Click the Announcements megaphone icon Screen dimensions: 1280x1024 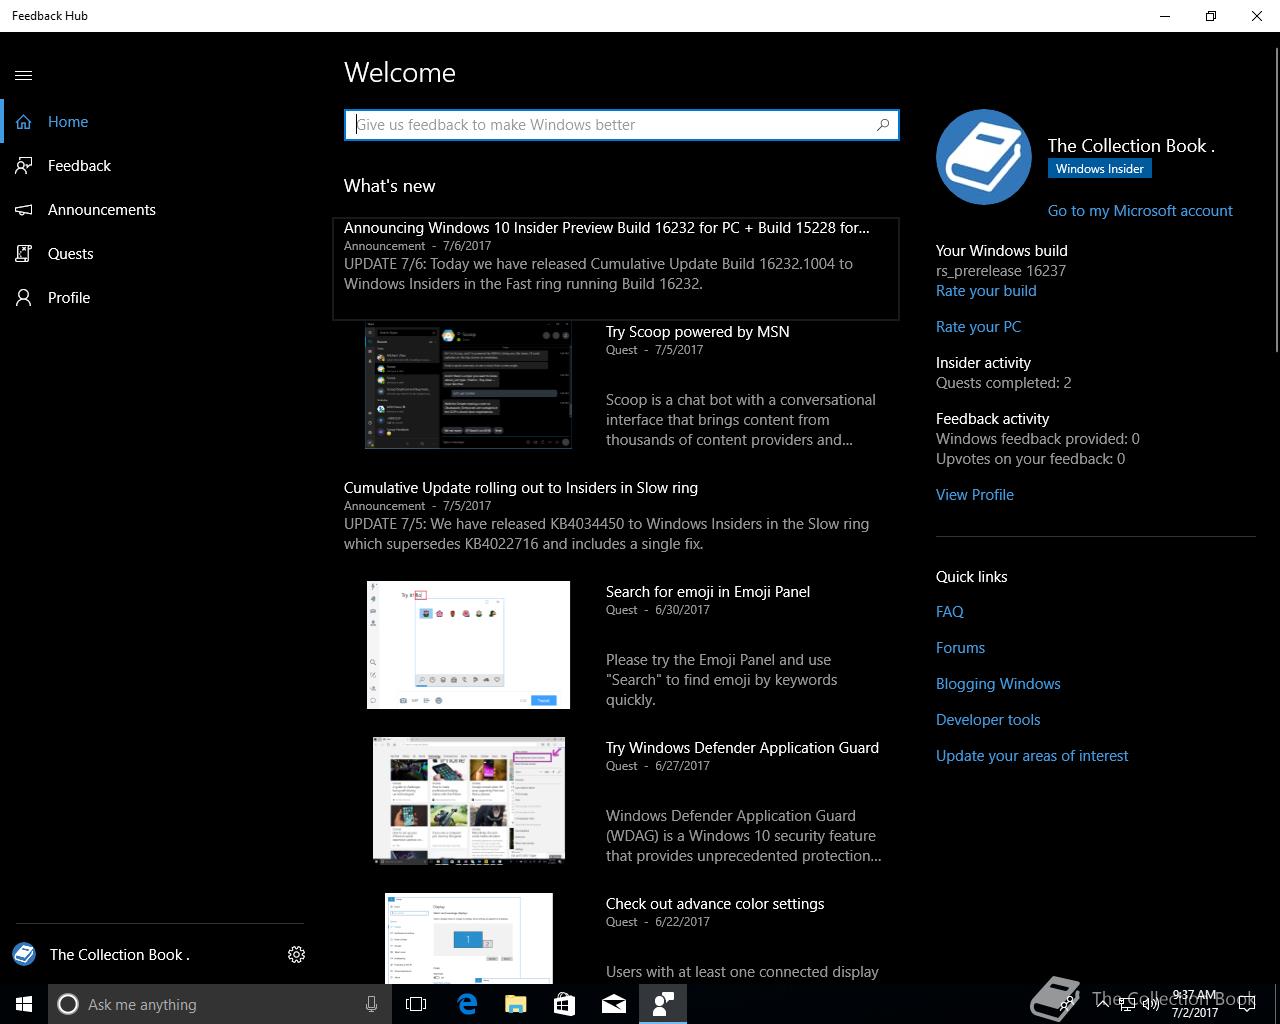(x=24, y=210)
